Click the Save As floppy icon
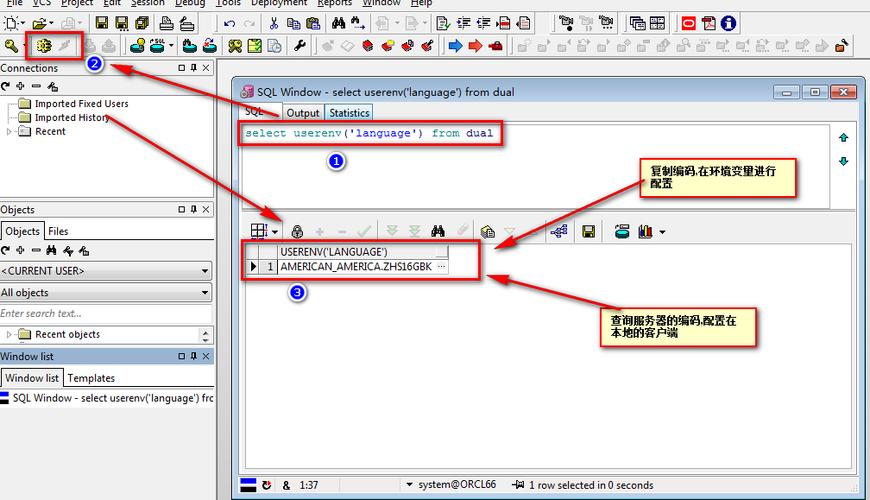 click(122, 23)
